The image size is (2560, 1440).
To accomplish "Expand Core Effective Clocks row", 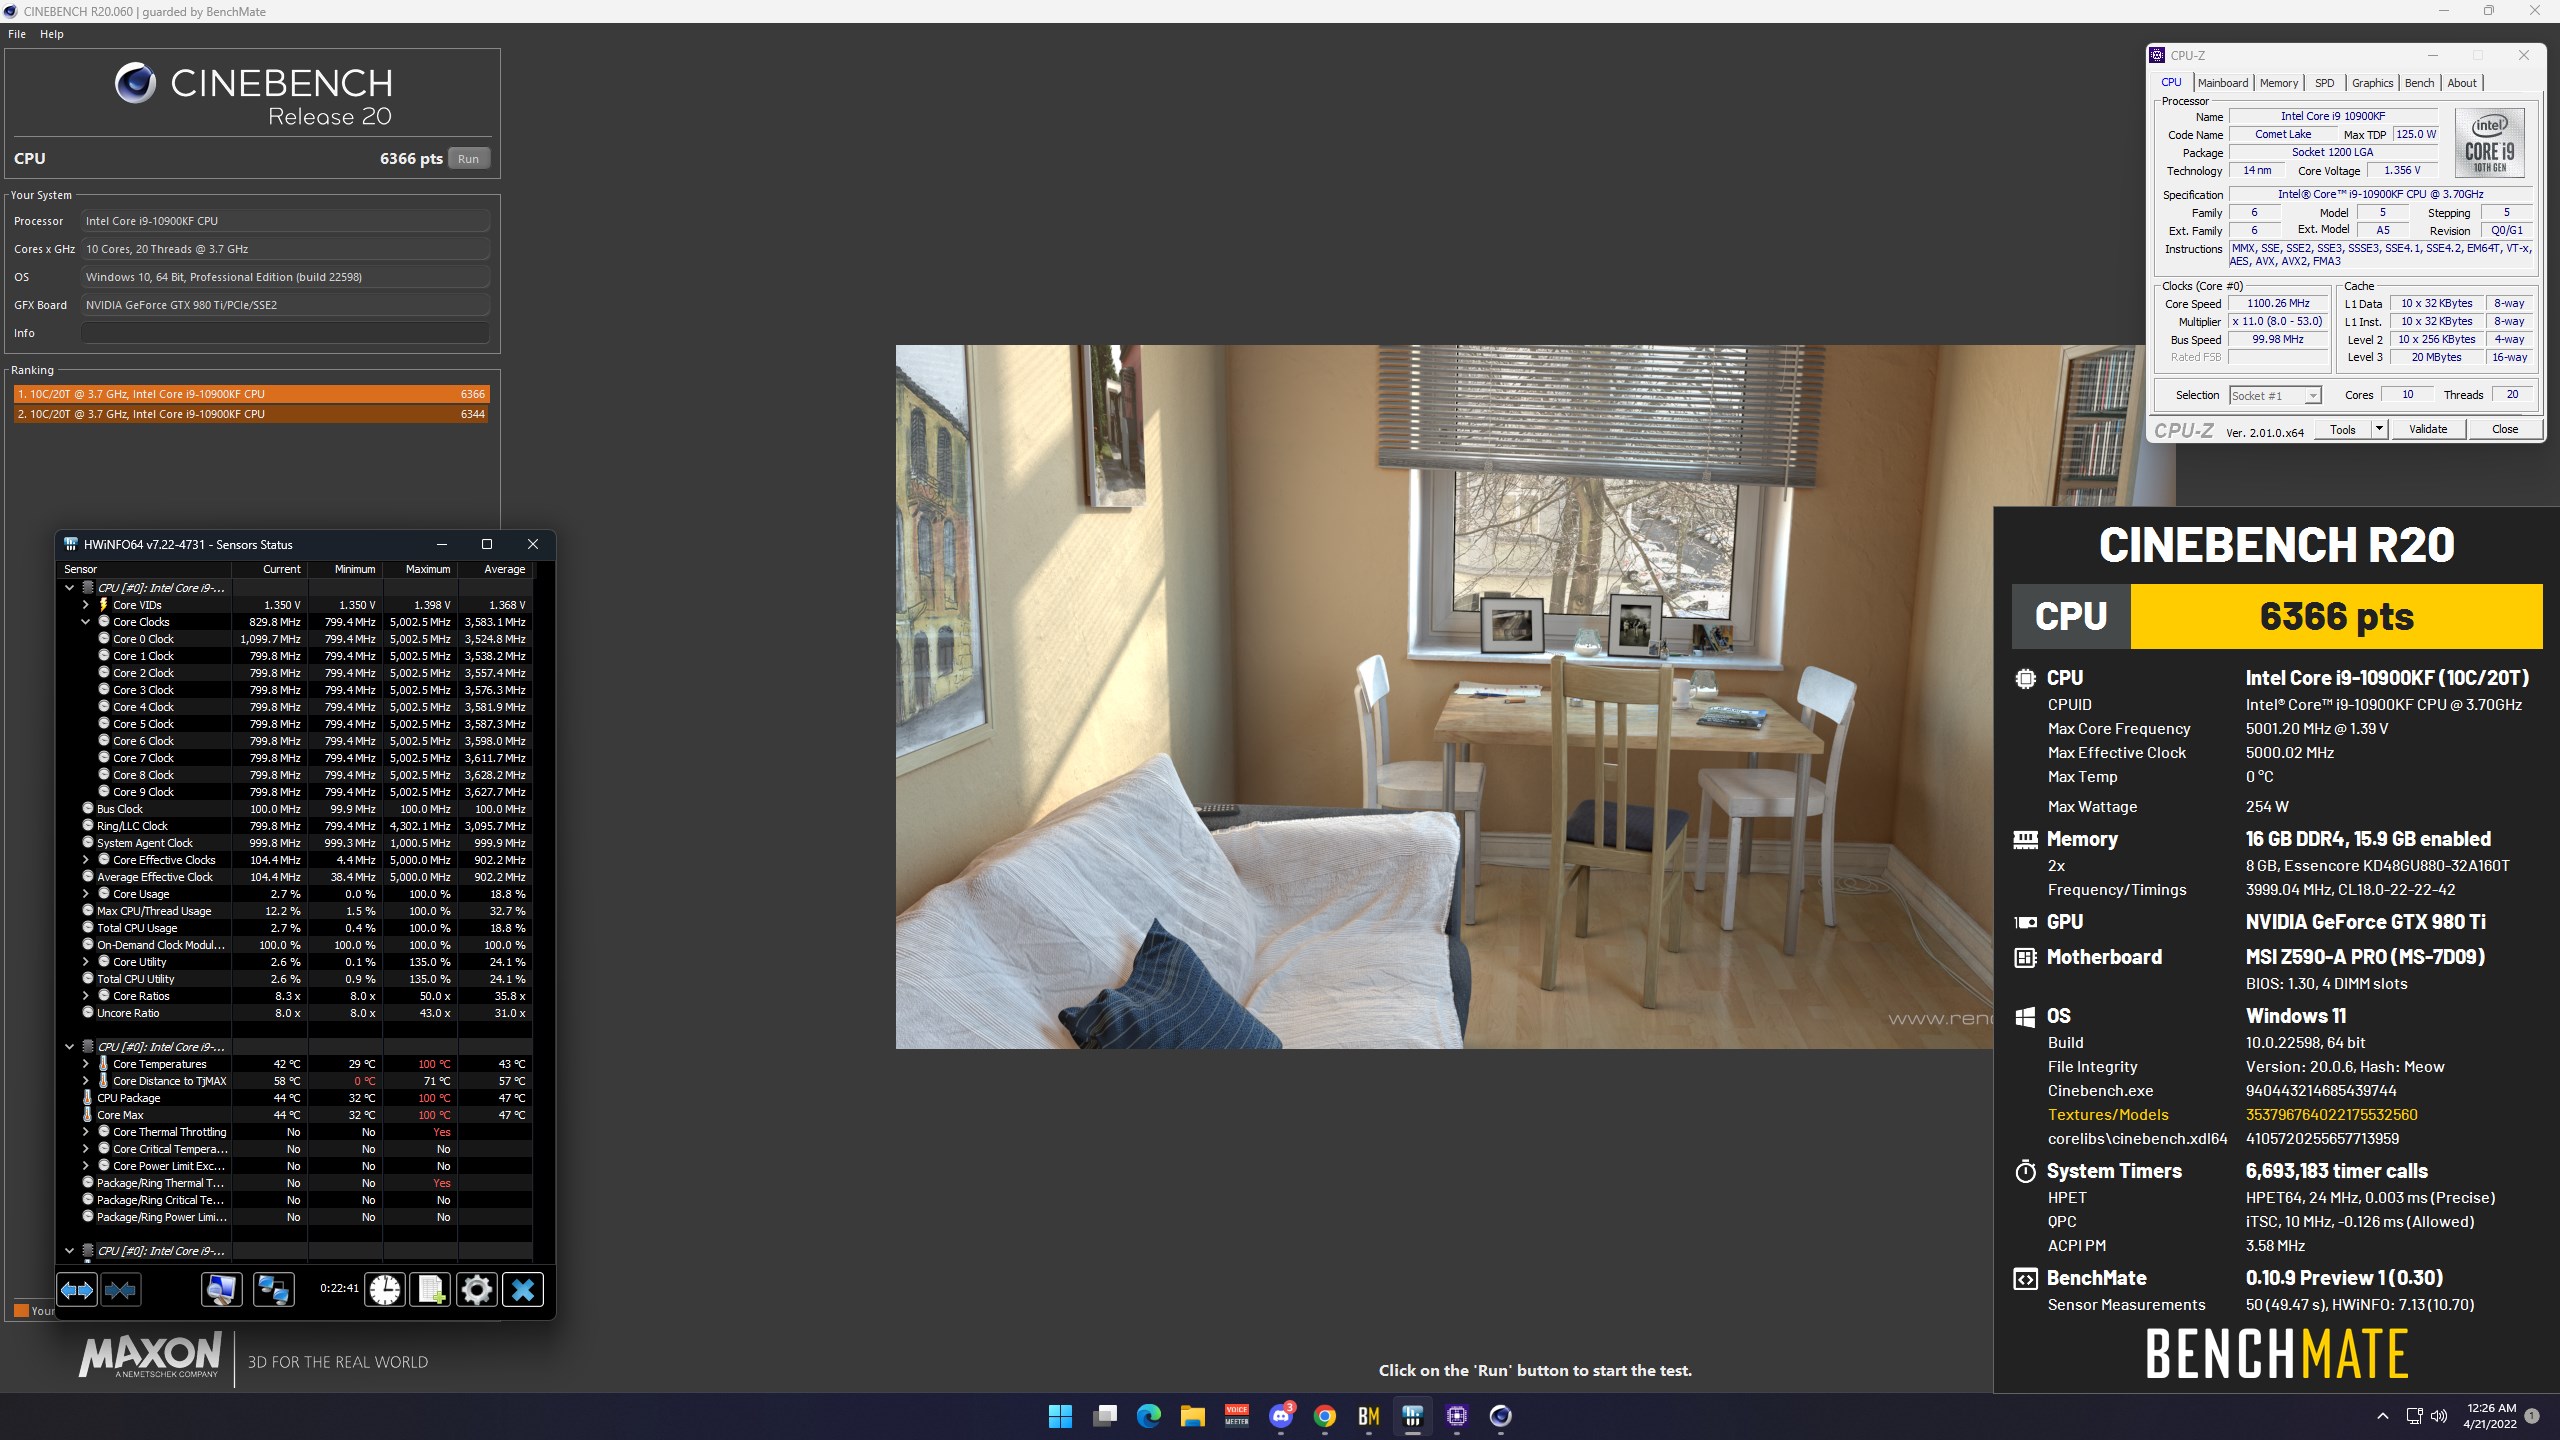I will pyautogui.click(x=85, y=860).
